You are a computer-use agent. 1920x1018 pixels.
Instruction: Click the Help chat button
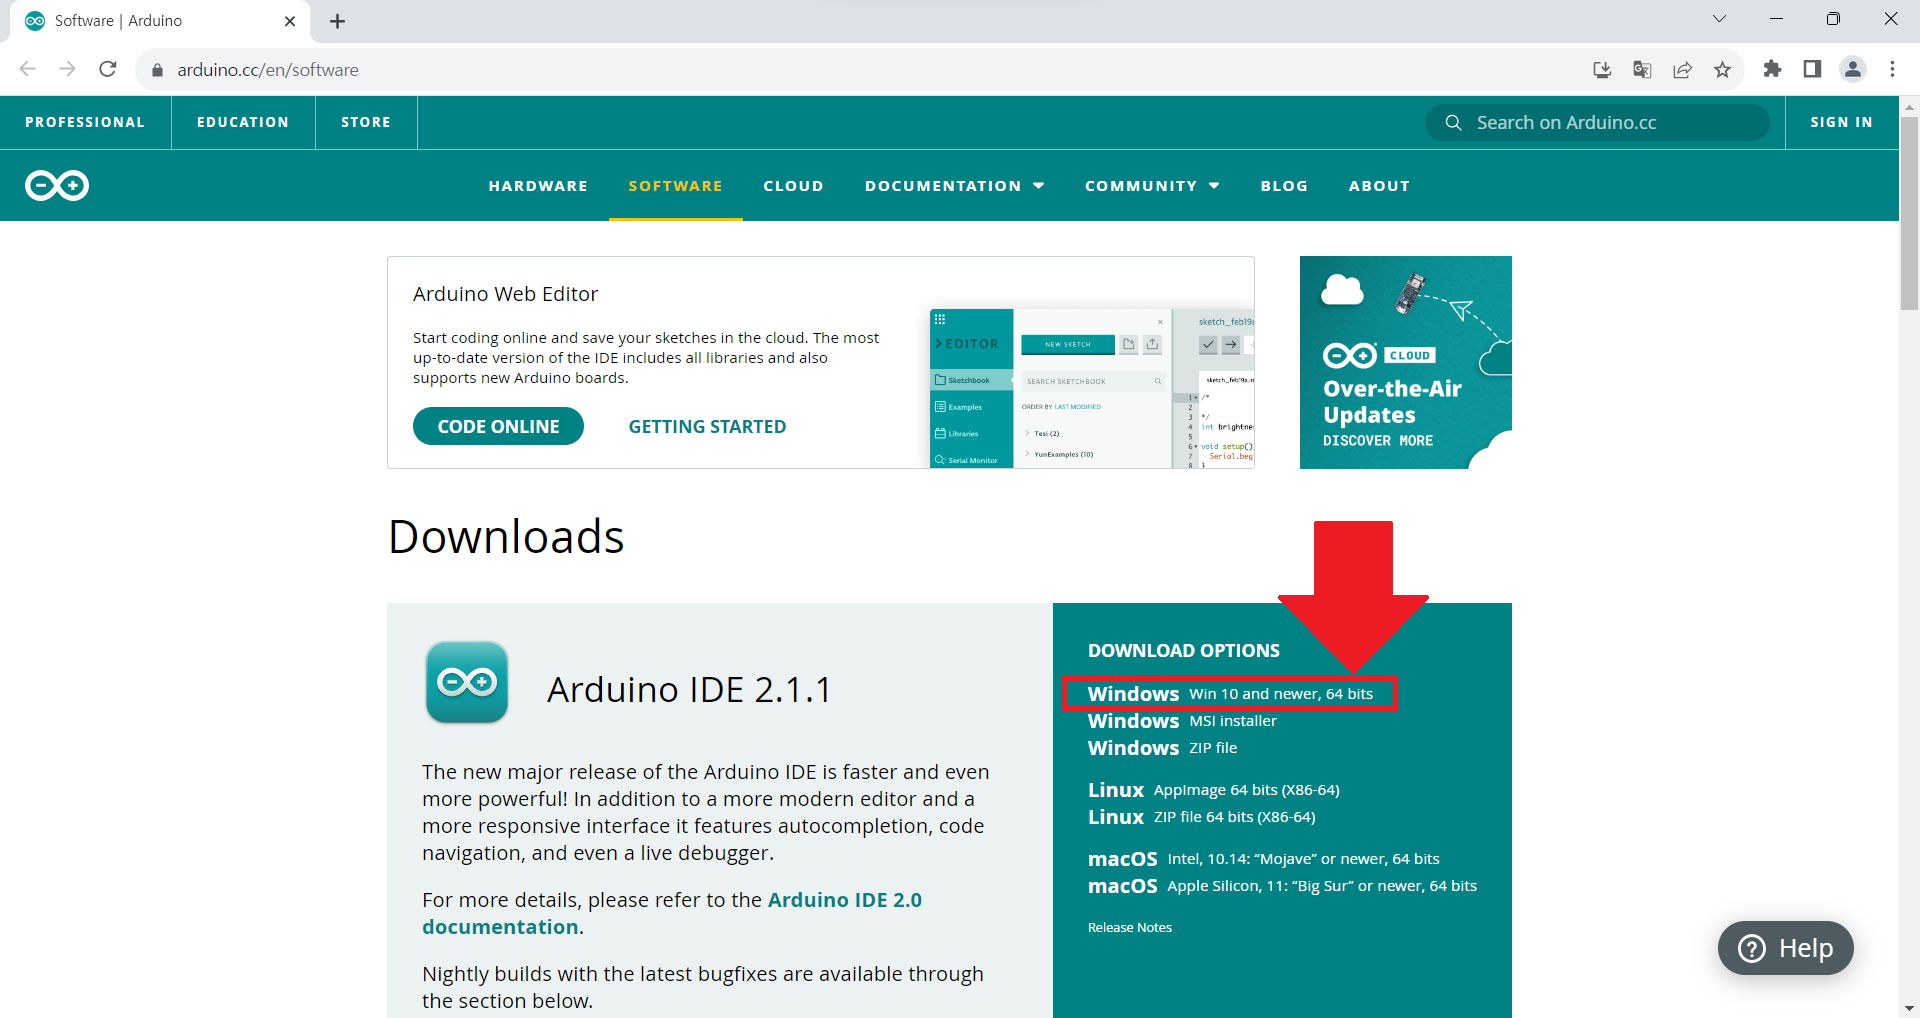(x=1785, y=948)
